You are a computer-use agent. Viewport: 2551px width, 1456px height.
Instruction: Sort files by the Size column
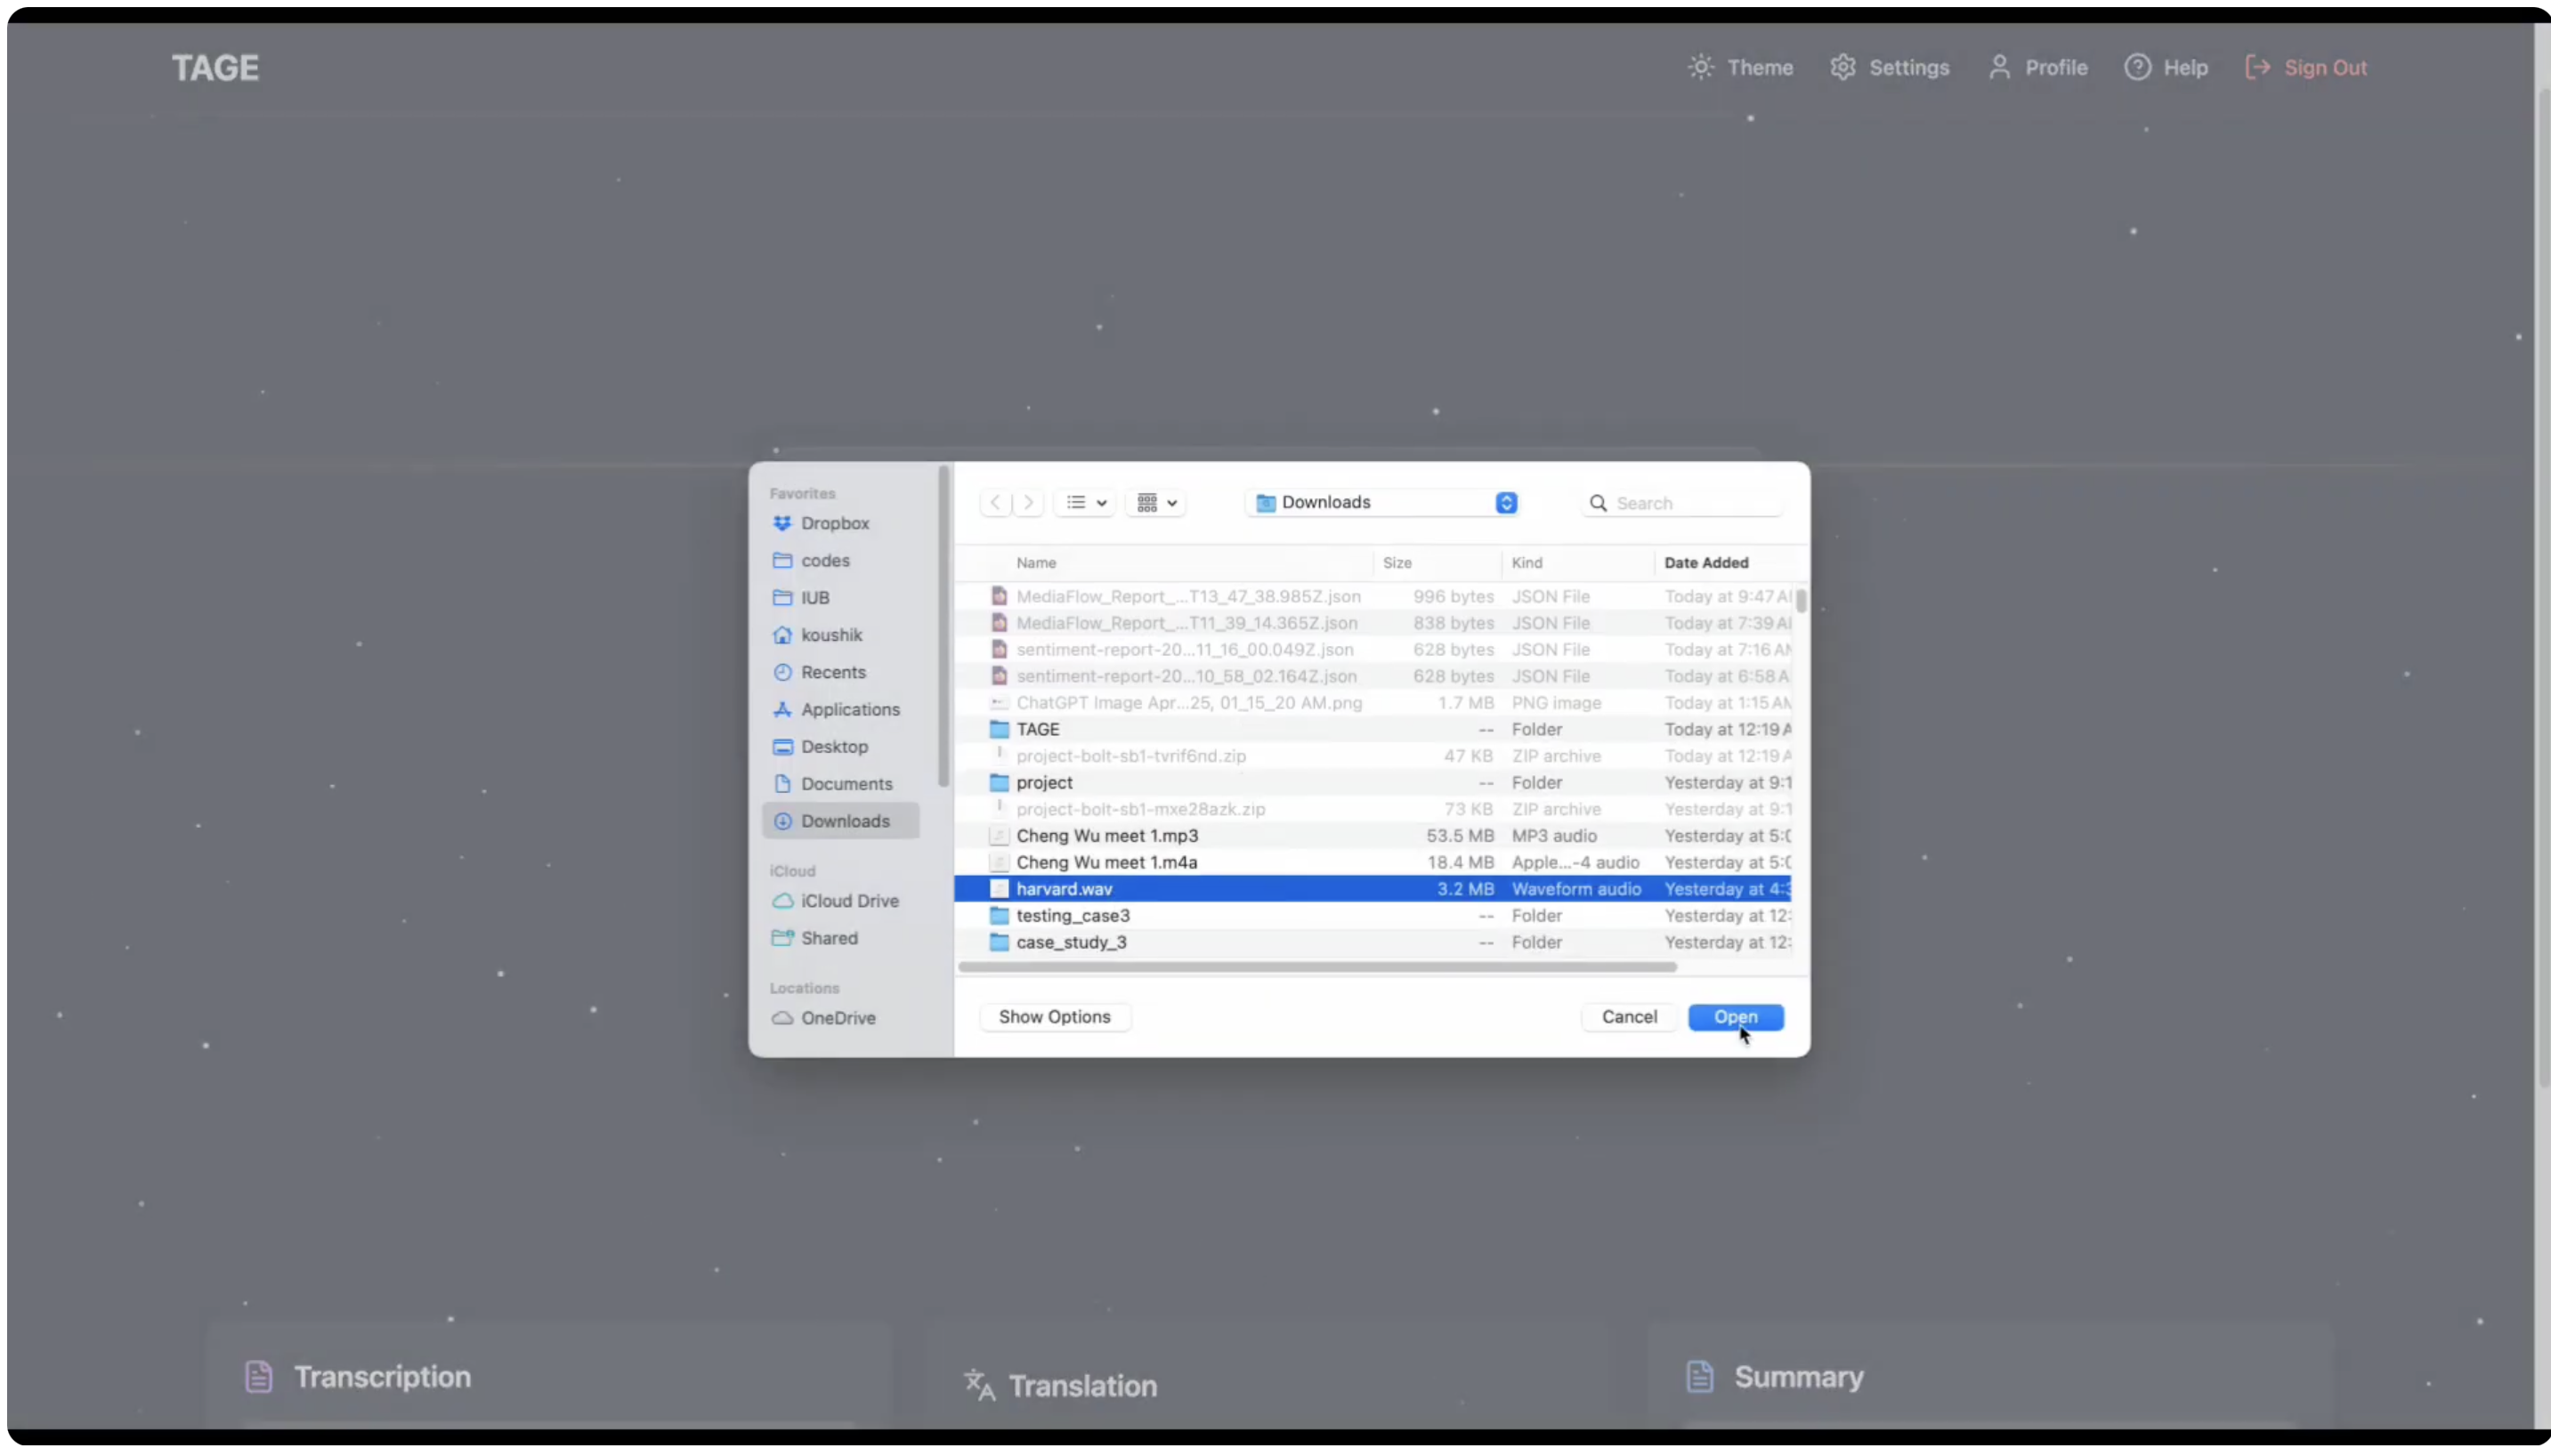[x=1397, y=562]
